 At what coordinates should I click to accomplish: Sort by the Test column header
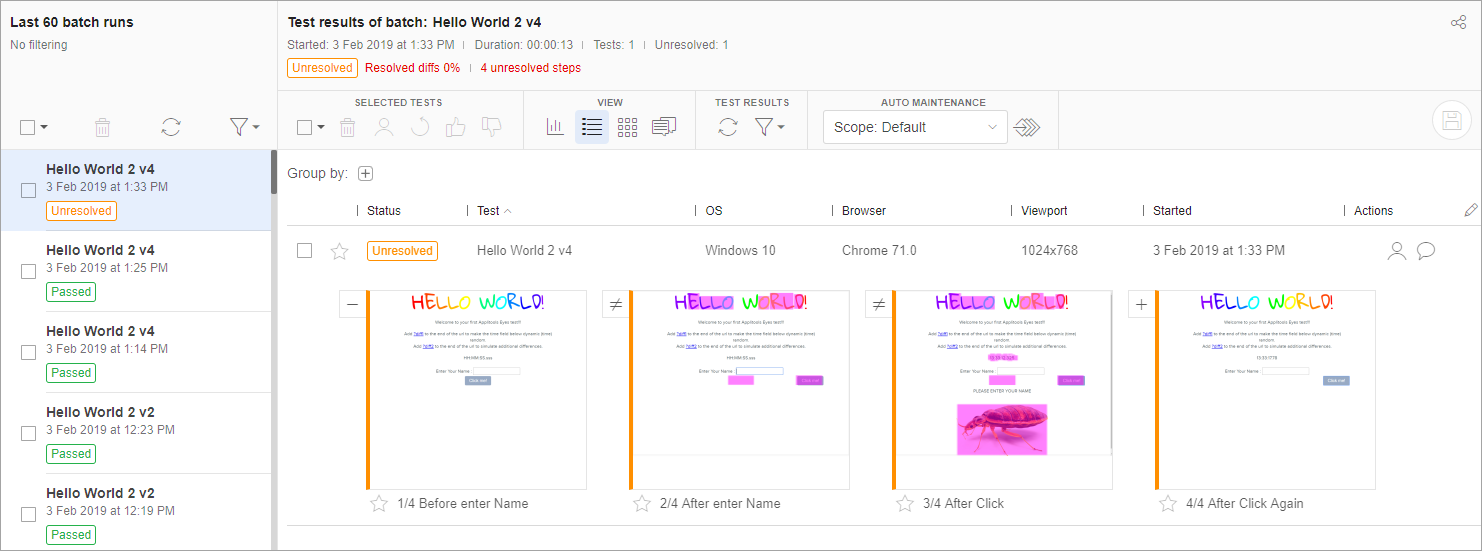[x=489, y=211]
